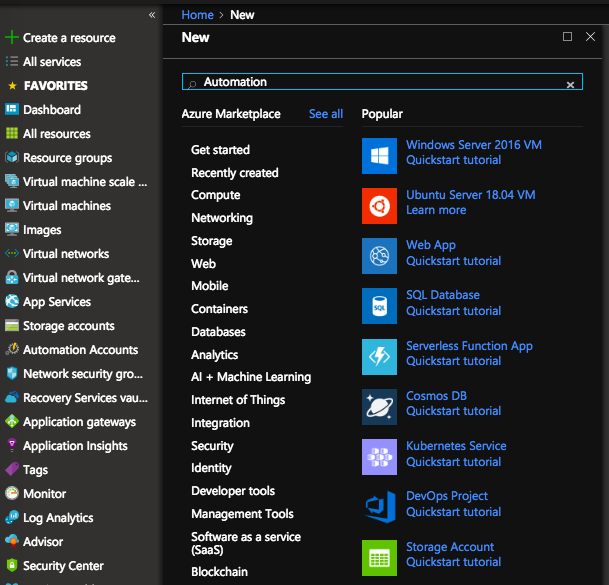Open the DevOps Project icon

(x=379, y=506)
